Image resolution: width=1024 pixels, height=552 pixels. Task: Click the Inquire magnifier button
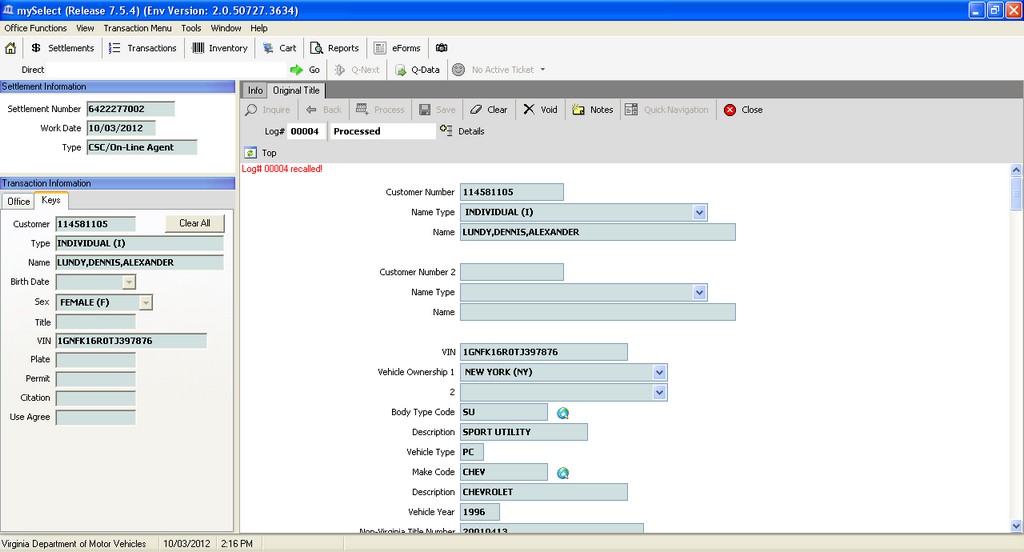click(x=268, y=110)
